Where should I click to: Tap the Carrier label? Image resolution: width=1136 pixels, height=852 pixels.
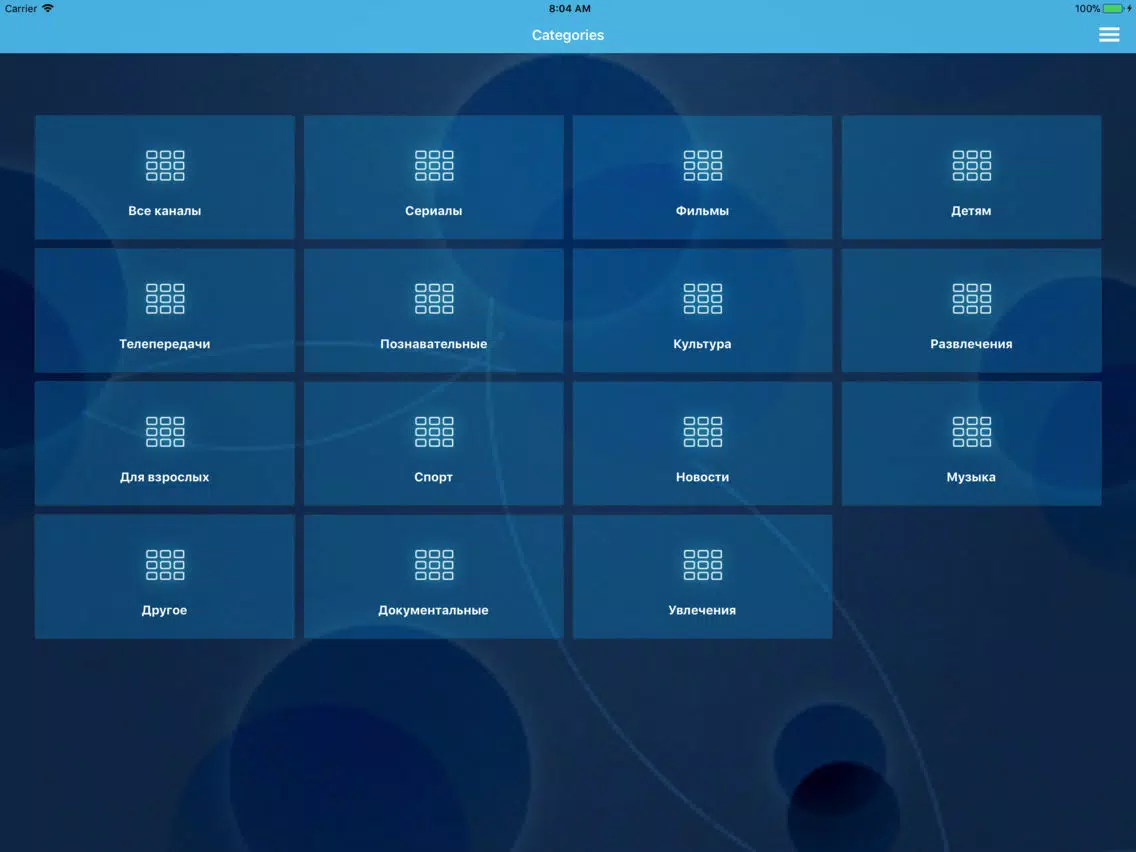20,9
